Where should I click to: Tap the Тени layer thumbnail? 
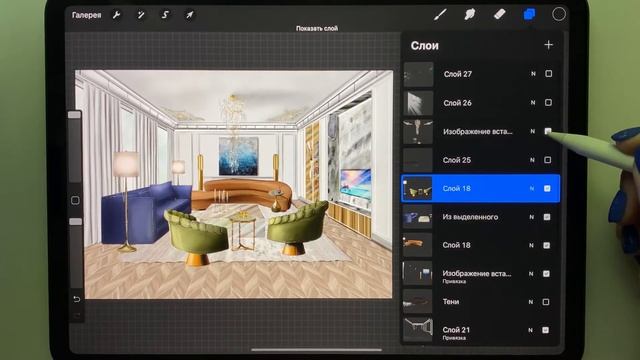coord(417,302)
